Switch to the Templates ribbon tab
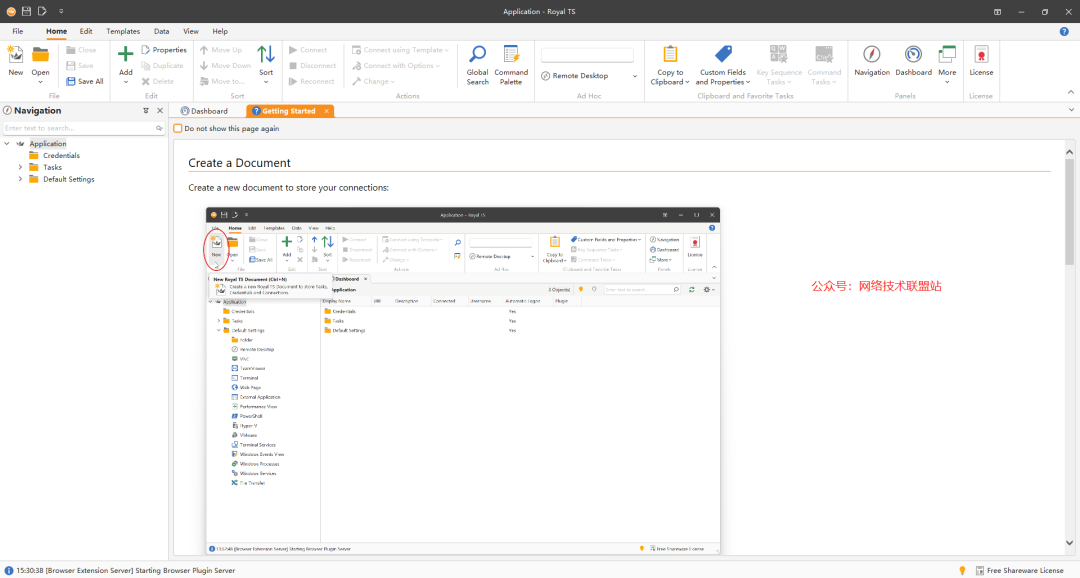This screenshot has width=1080, height=578. coord(123,31)
